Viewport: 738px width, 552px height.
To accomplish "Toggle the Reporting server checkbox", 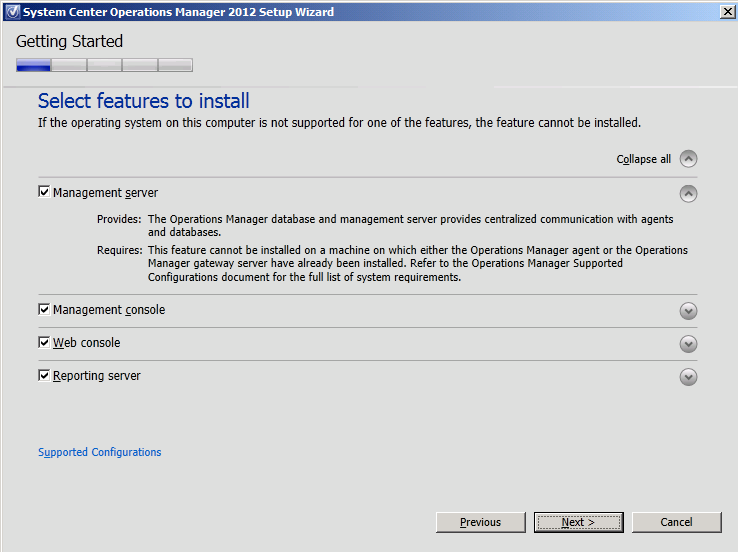I will point(44,375).
